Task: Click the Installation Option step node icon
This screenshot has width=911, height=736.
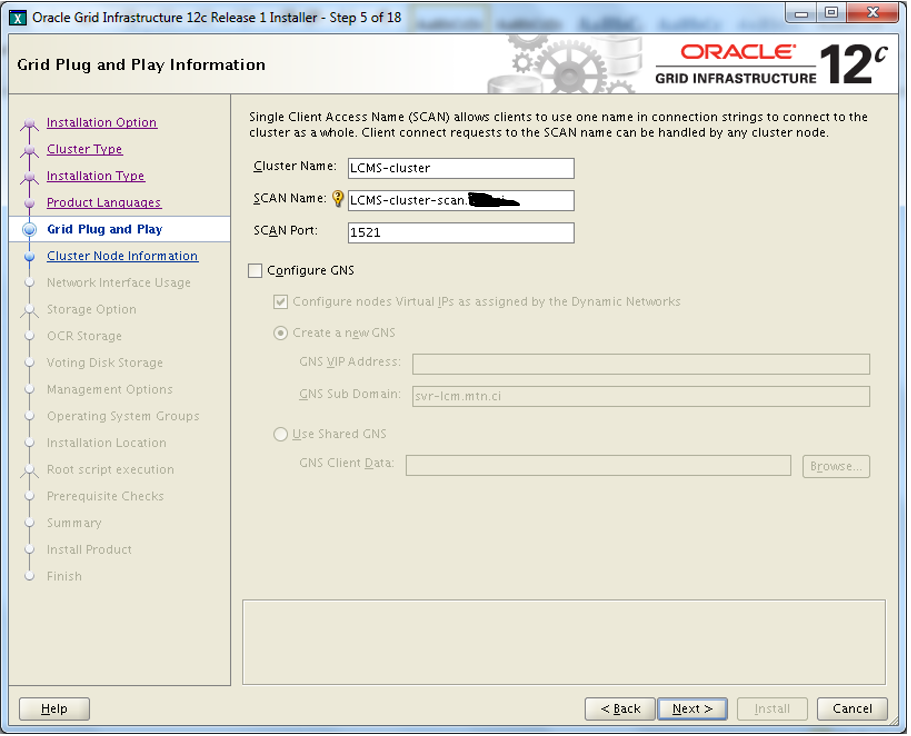Action: pos(29,124)
